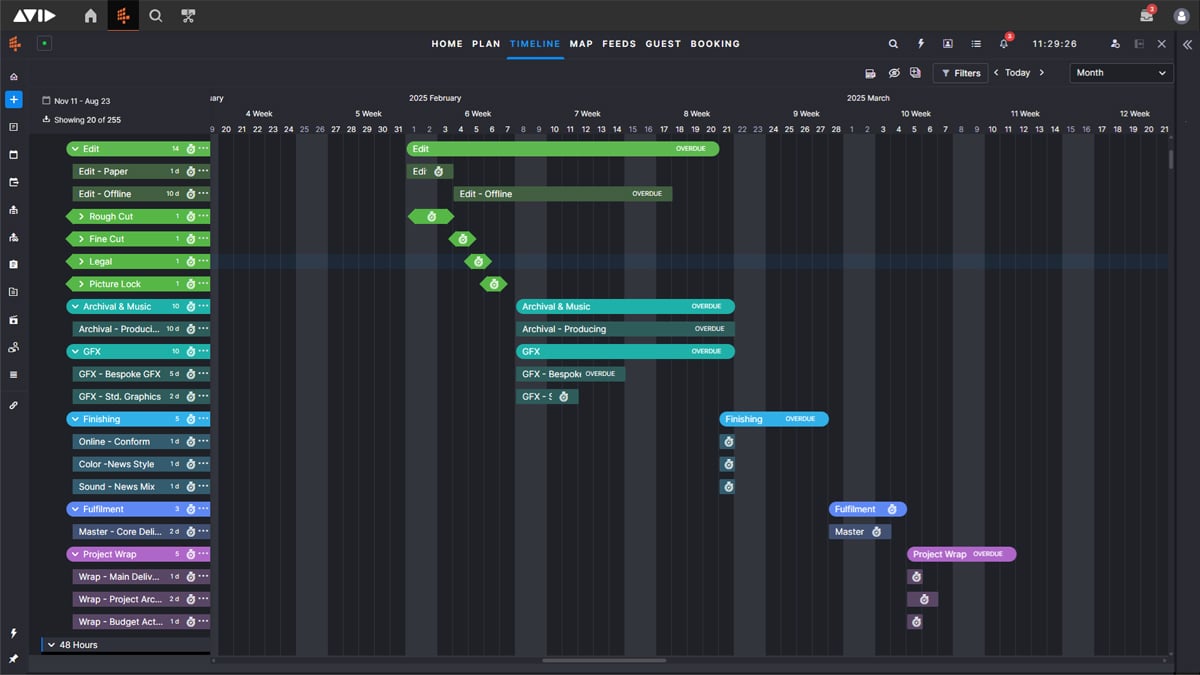Click the home icon in top bar
The image size is (1200, 675).
91,16
